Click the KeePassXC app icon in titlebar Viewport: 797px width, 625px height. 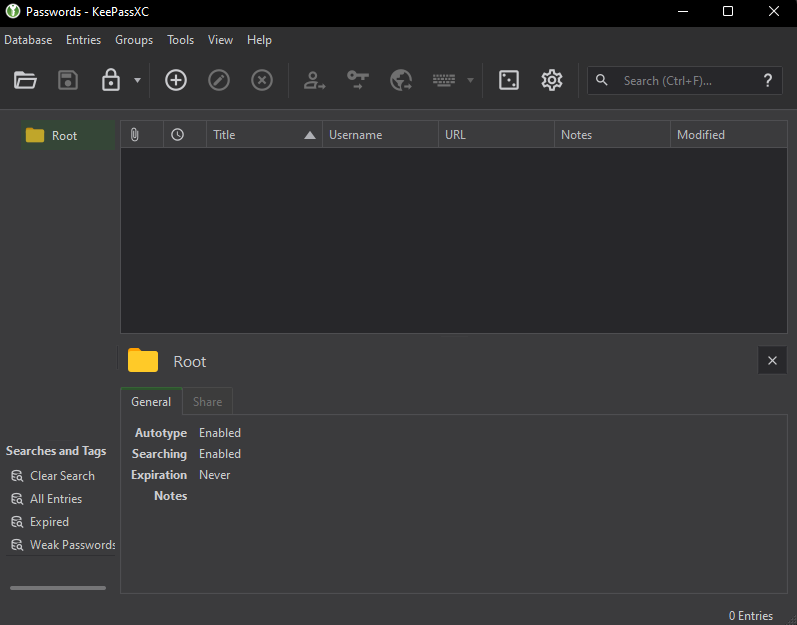tap(13, 11)
